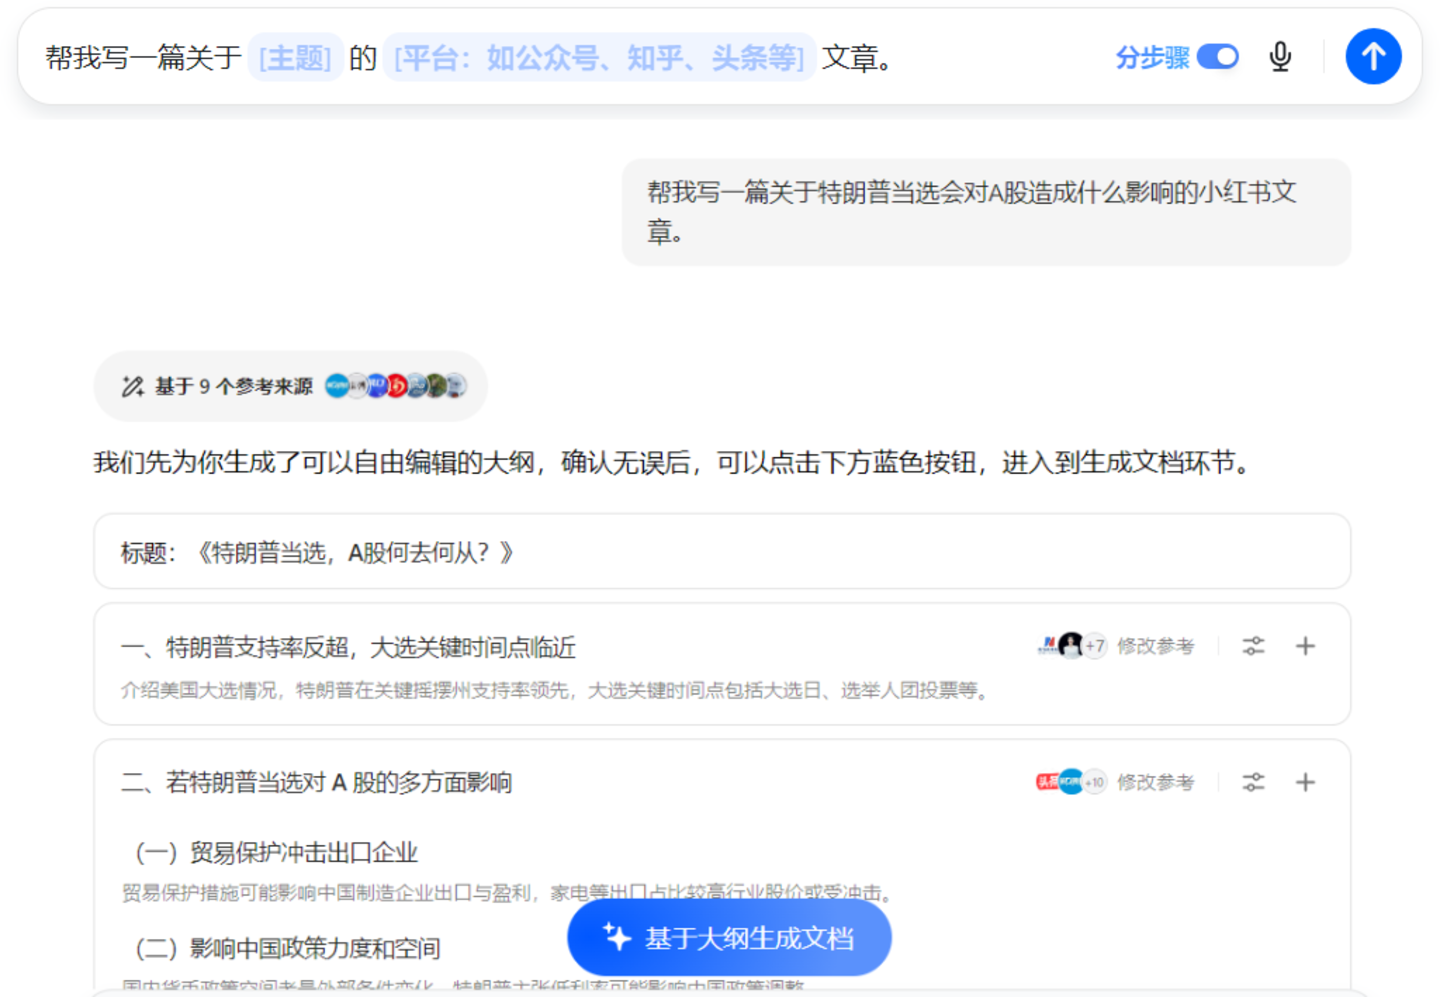Open adjust settings icon for section two
The width and height of the screenshot is (1440, 997).
(x=1253, y=782)
